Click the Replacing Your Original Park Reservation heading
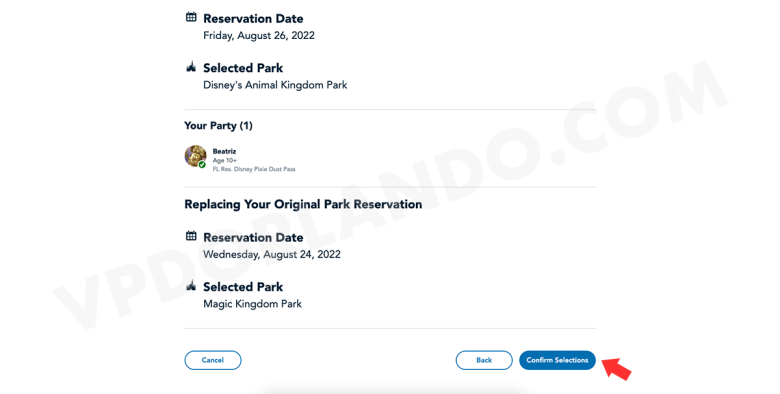Image resolution: width=780 pixels, height=394 pixels. click(303, 204)
